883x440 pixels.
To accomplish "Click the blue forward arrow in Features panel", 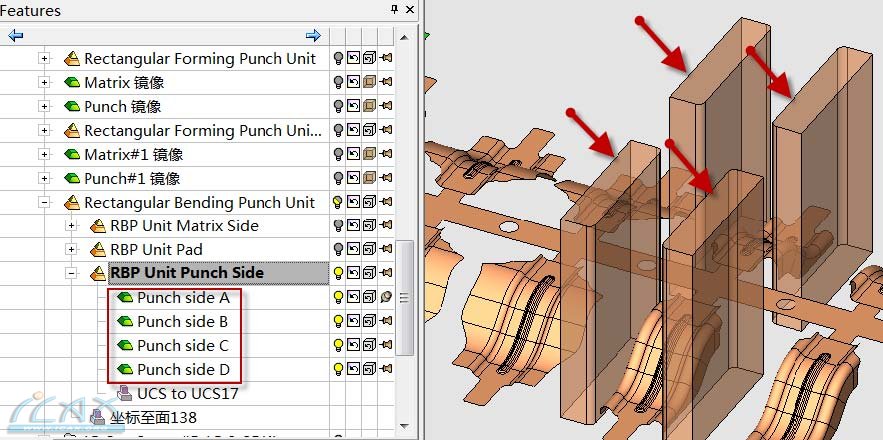I will click(x=313, y=35).
